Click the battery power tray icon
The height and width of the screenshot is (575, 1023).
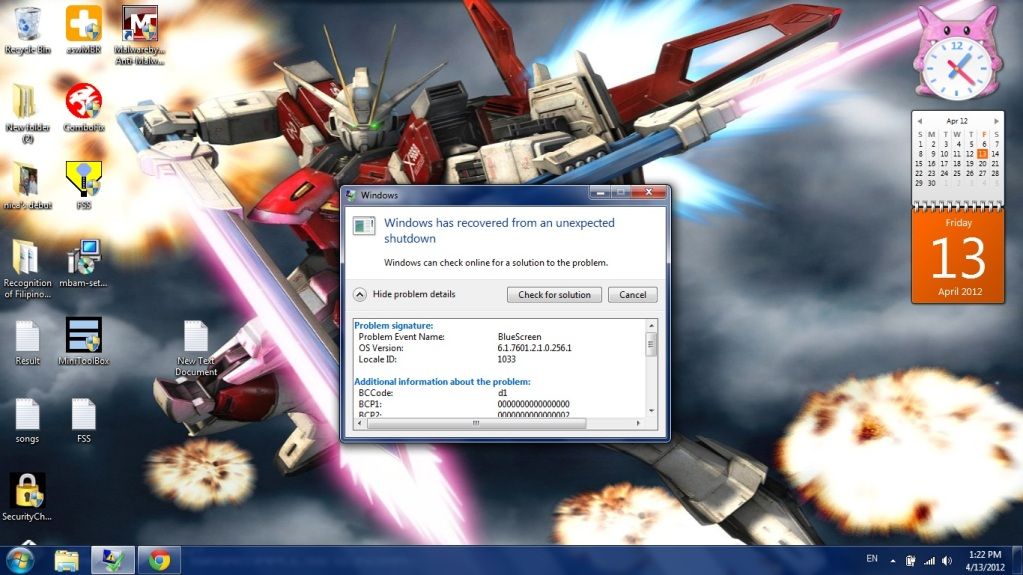pos(911,561)
